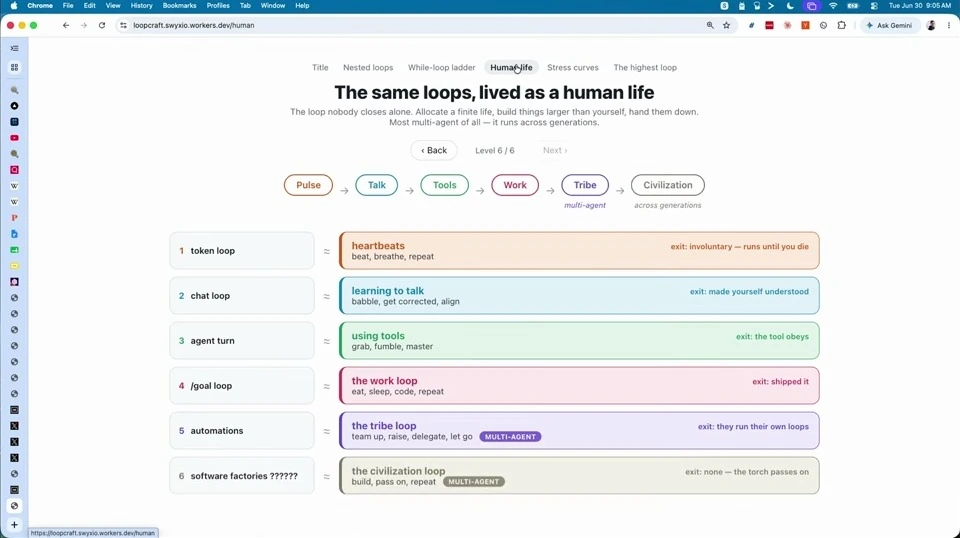Open the Apple menu
The height and width of the screenshot is (538, 960).
[14, 6]
